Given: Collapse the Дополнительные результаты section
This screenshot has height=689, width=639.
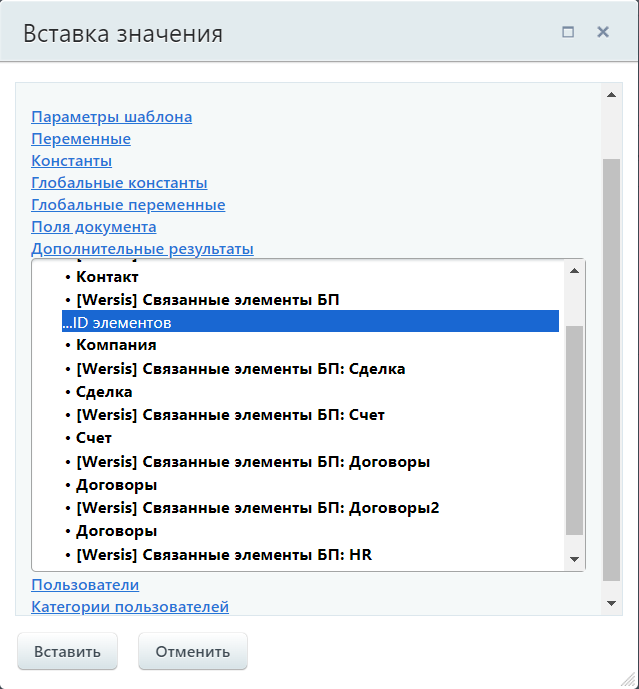Looking at the screenshot, I should point(142,249).
